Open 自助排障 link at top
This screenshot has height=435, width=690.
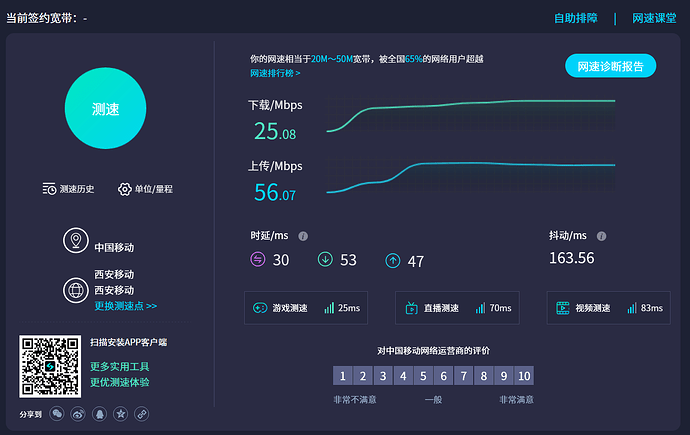click(576, 18)
